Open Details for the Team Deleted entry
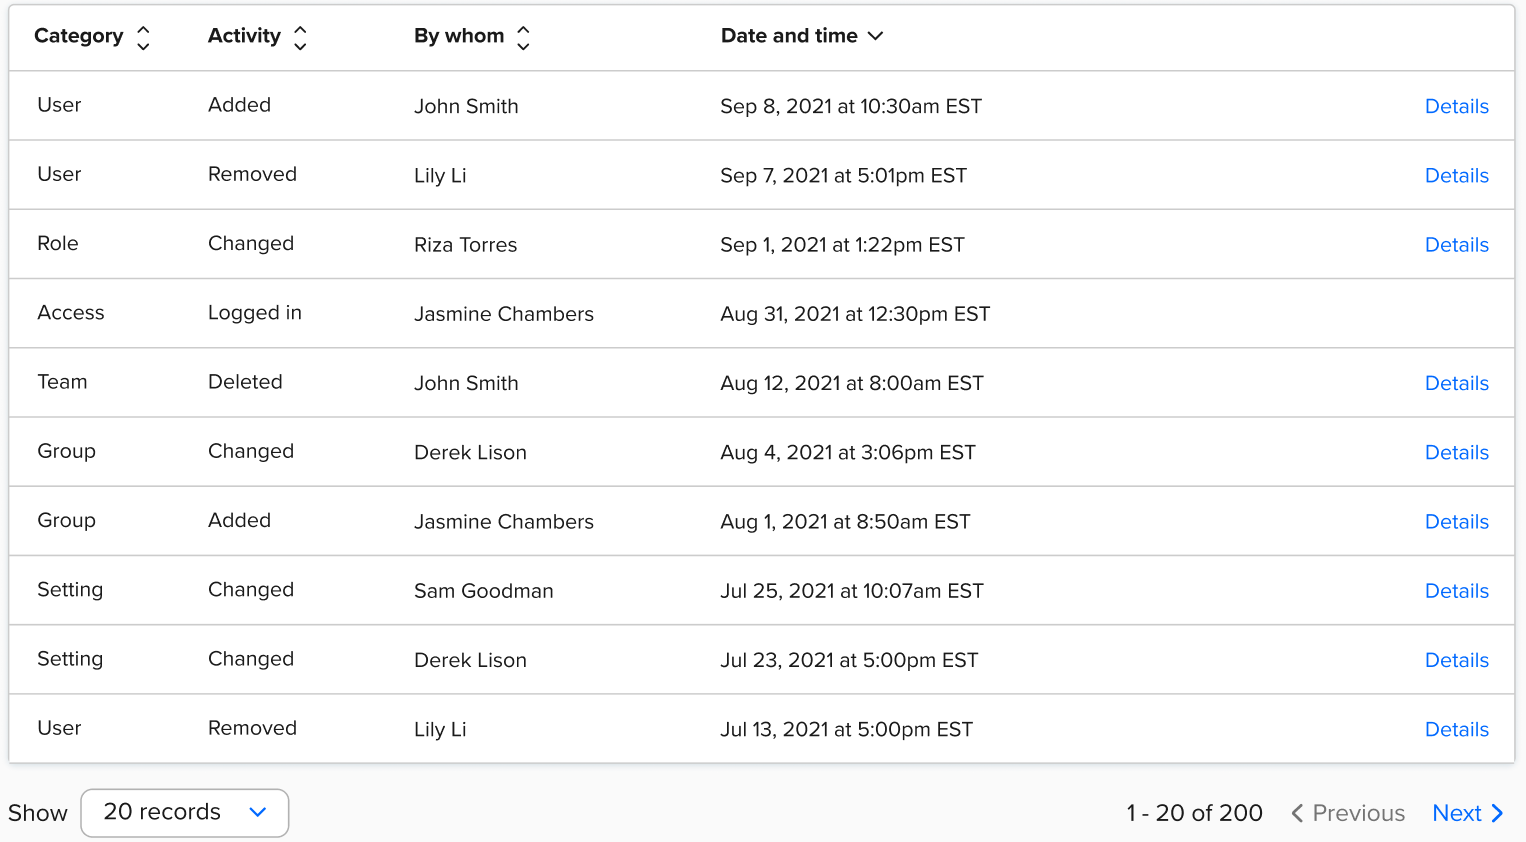This screenshot has height=842, width=1526. (1457, 383)
